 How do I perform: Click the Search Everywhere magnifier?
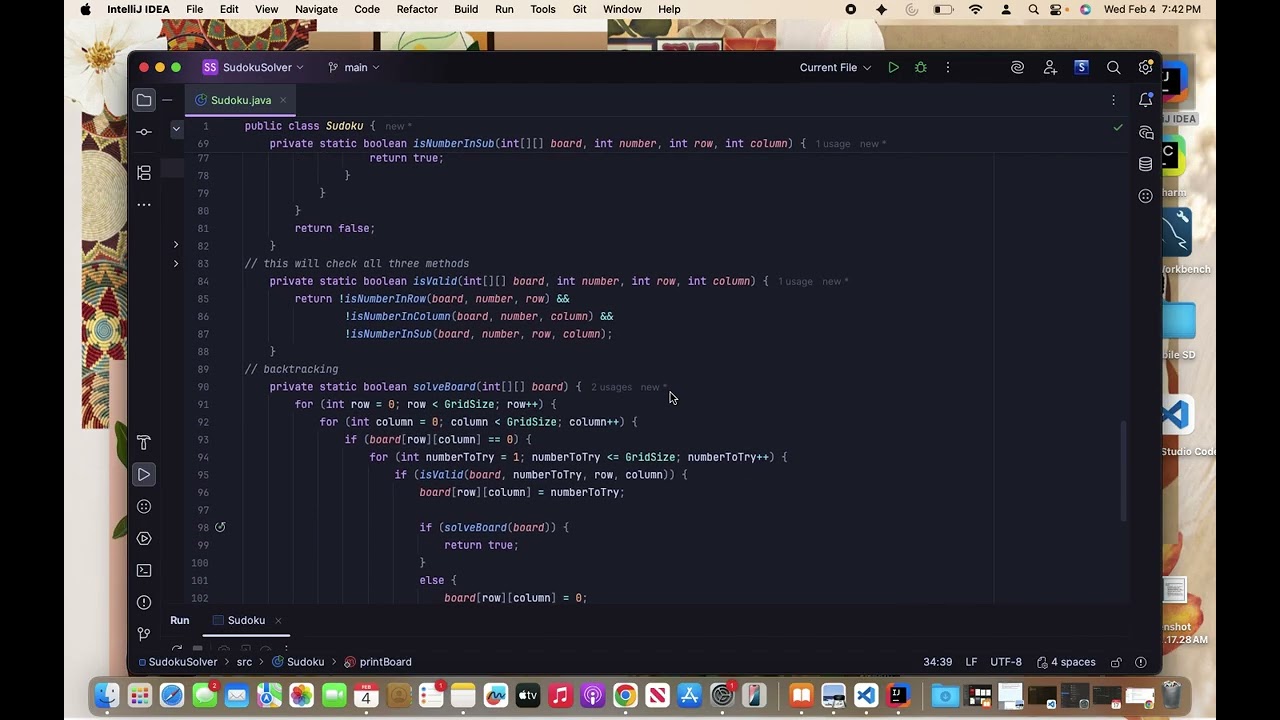coord(1113,68)
